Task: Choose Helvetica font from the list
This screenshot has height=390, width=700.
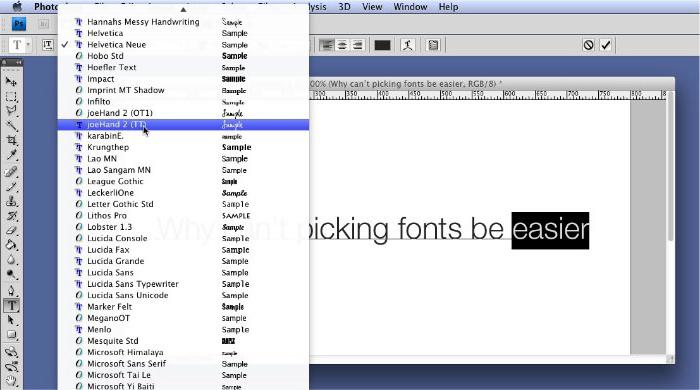Action: click(183, 33)
